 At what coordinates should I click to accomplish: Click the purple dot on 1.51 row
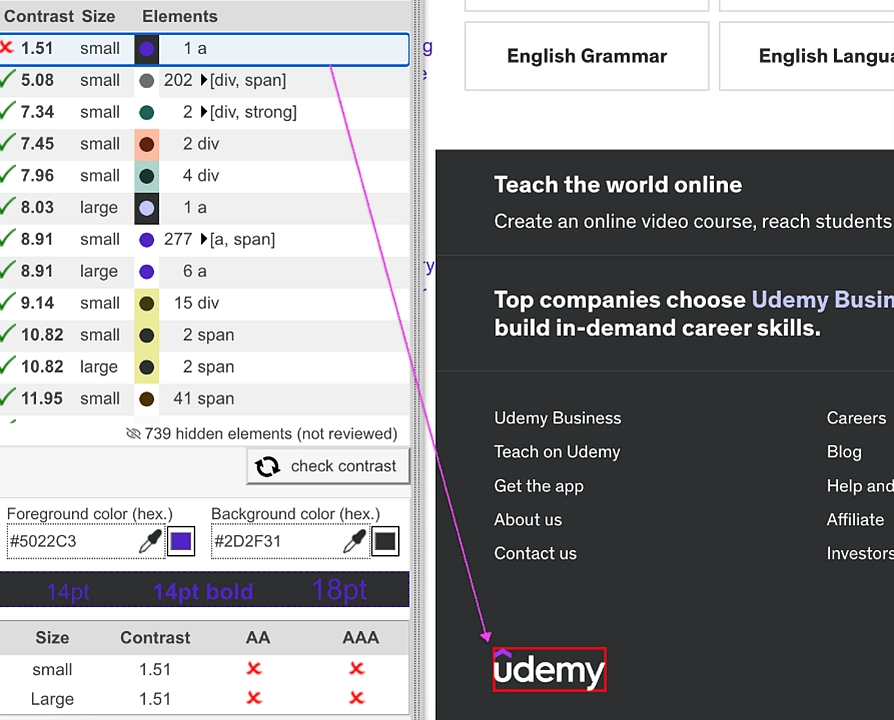[147, 48]
